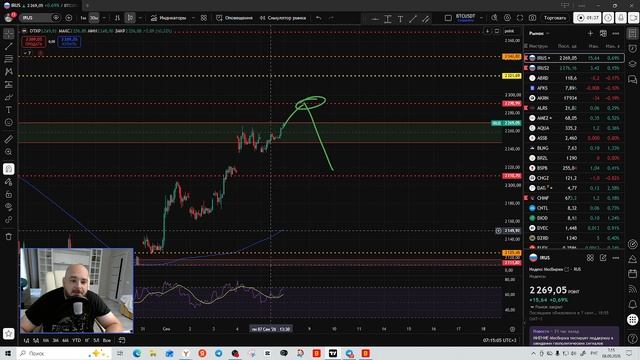
Task: Click the Торговать trade button
Action: (555, 18)
